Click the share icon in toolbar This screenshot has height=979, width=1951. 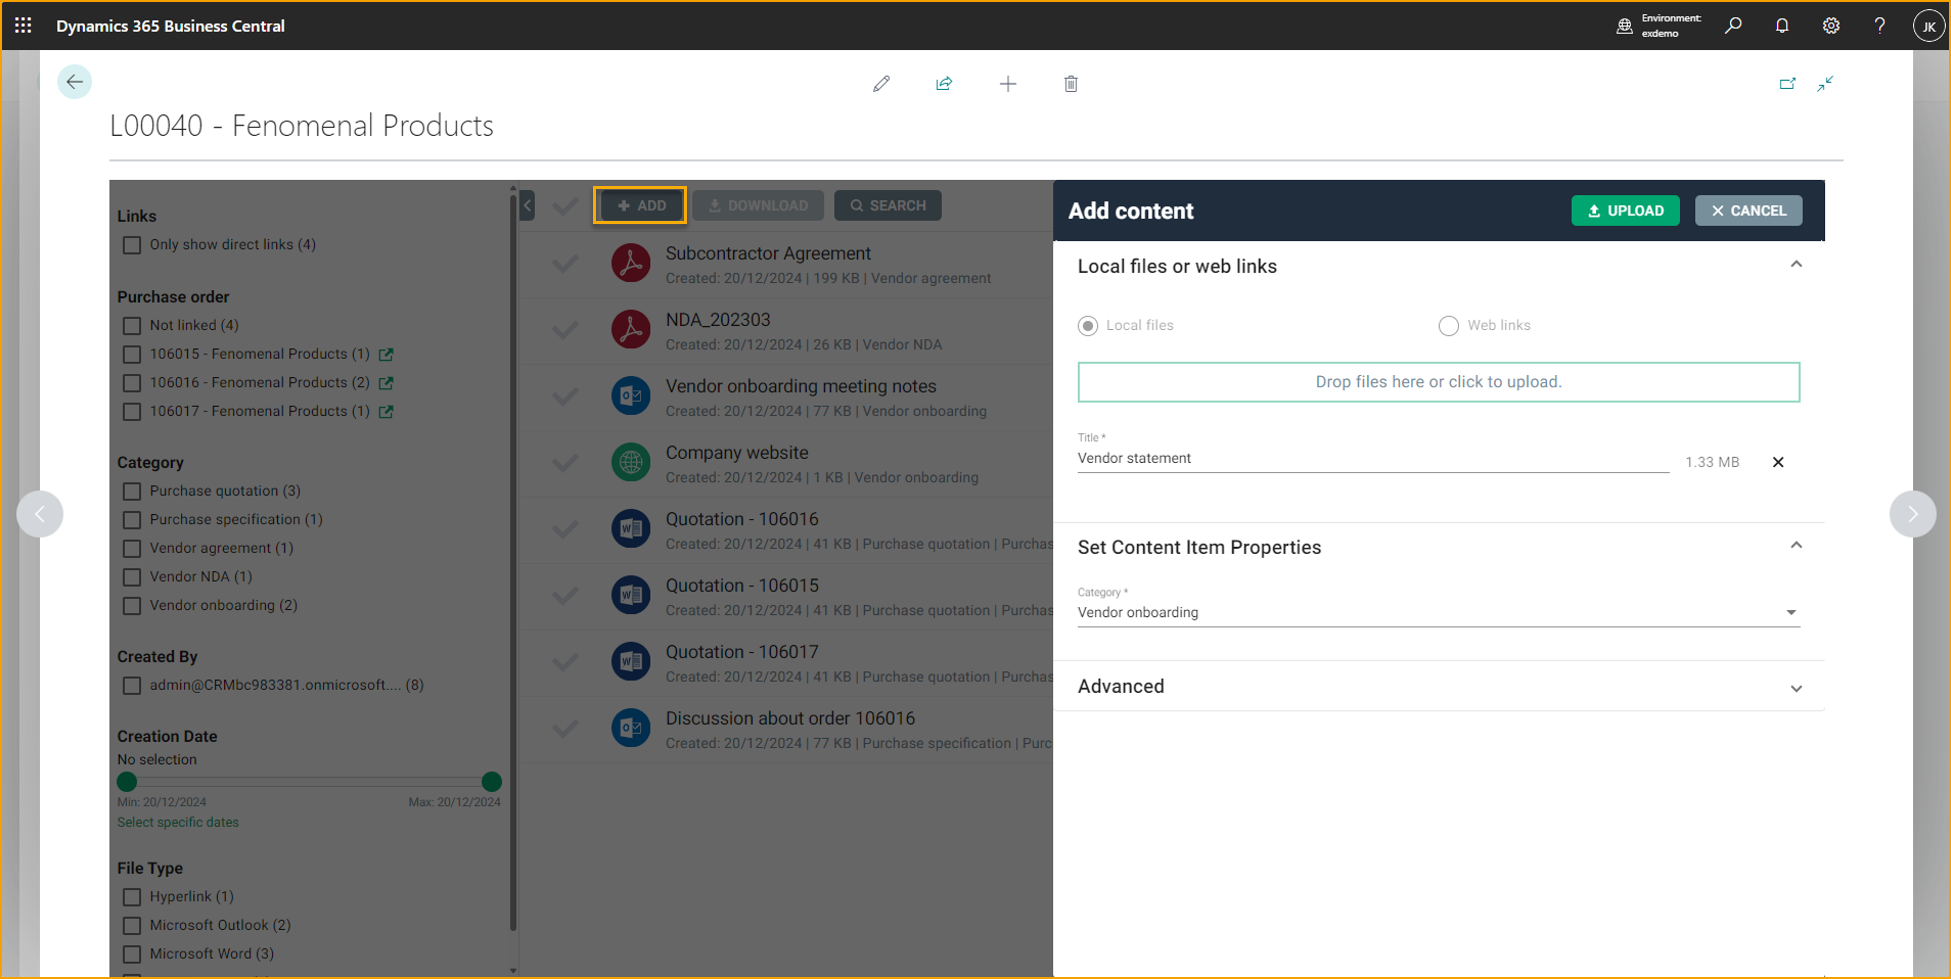(944, 84)
